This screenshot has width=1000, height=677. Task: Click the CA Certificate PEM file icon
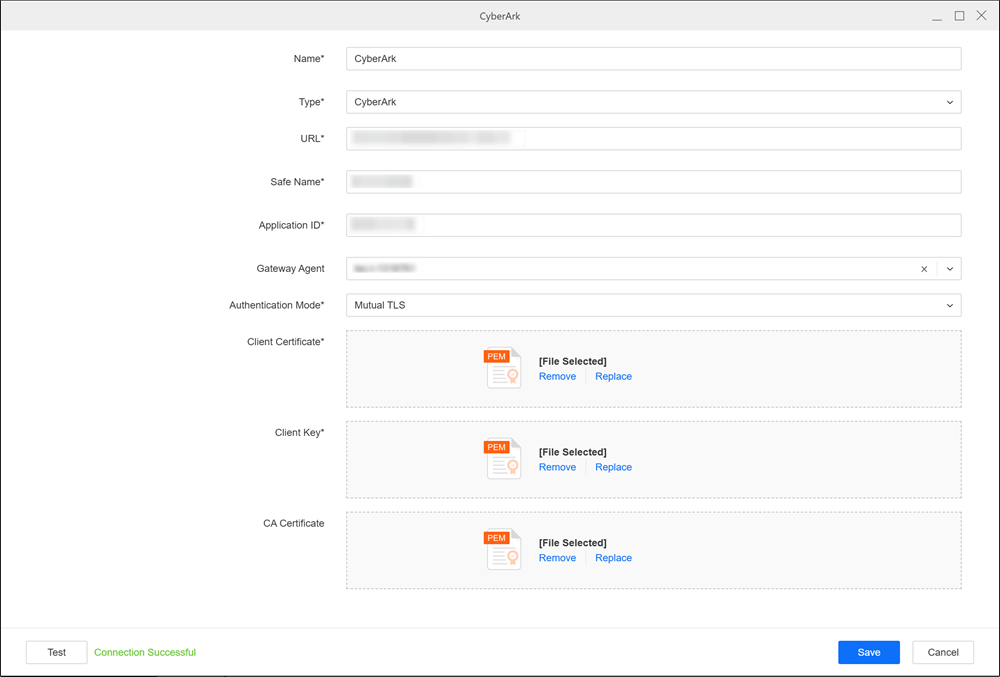pyautogui.click(x=503, y=550)
